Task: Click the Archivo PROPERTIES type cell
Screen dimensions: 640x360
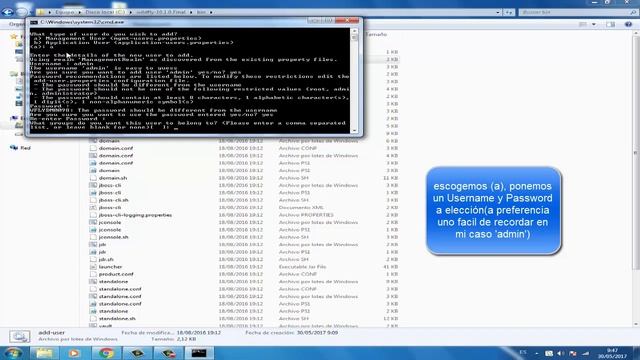Action: coord(306,215)
